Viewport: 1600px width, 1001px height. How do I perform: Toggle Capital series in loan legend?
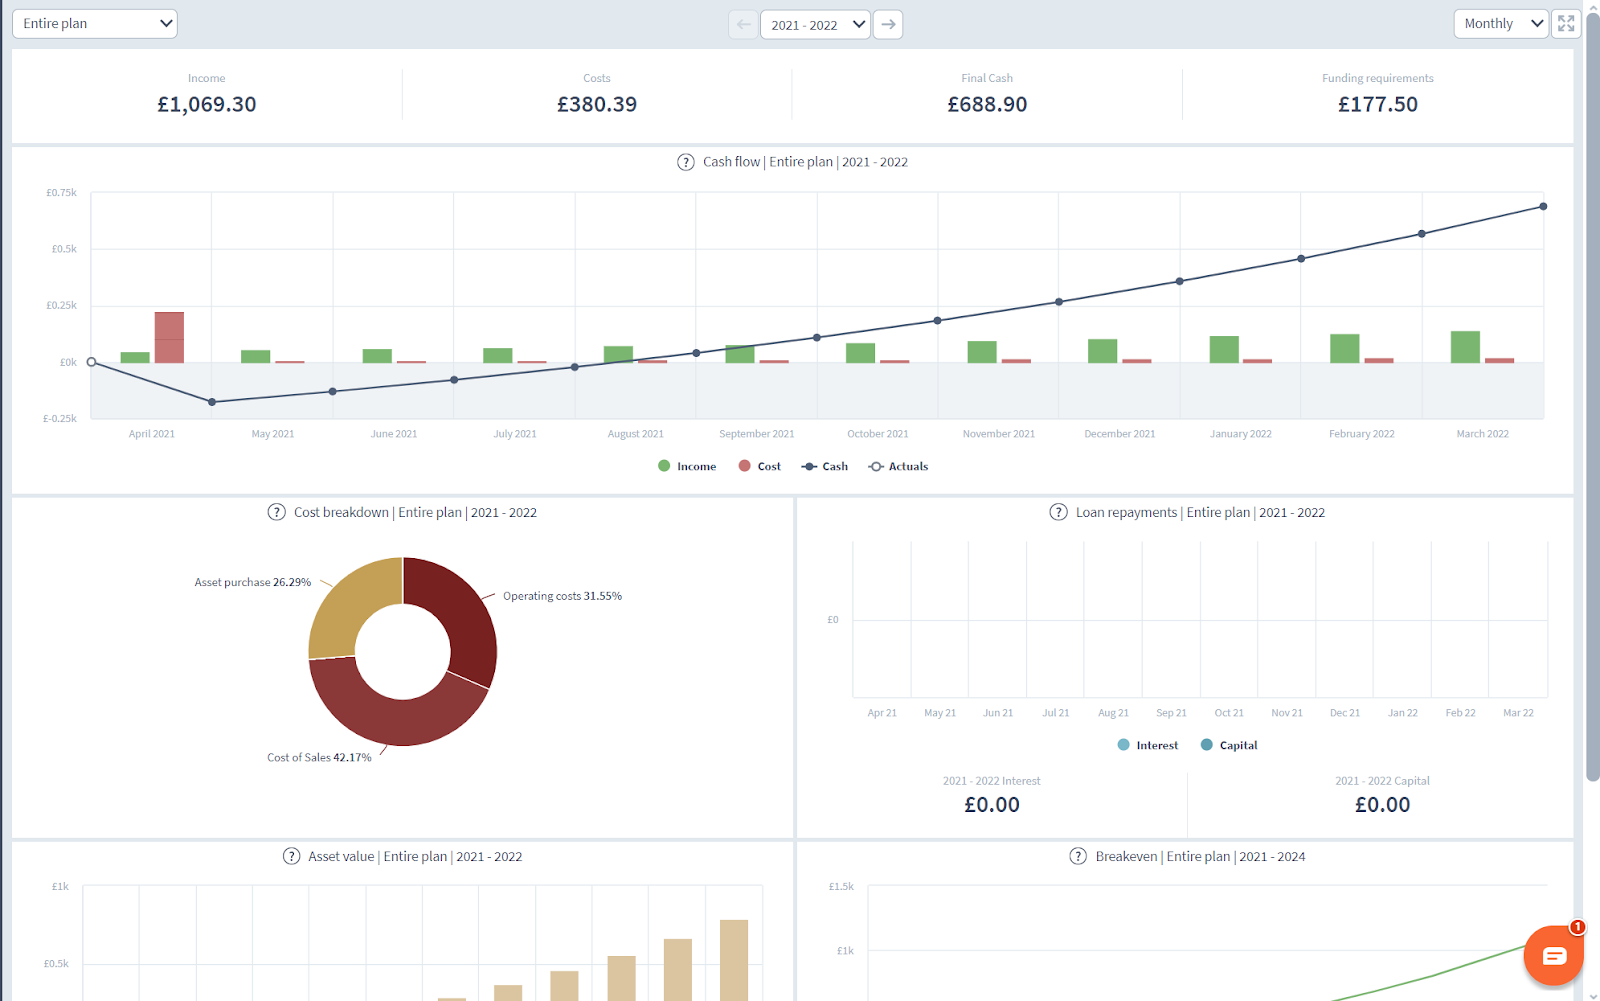[1229, 745]
